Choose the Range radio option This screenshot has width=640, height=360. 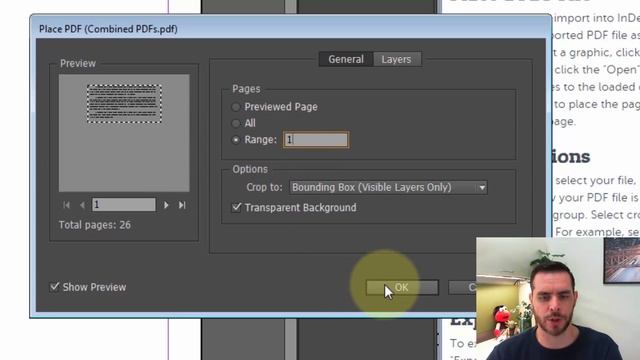(236, 140)
